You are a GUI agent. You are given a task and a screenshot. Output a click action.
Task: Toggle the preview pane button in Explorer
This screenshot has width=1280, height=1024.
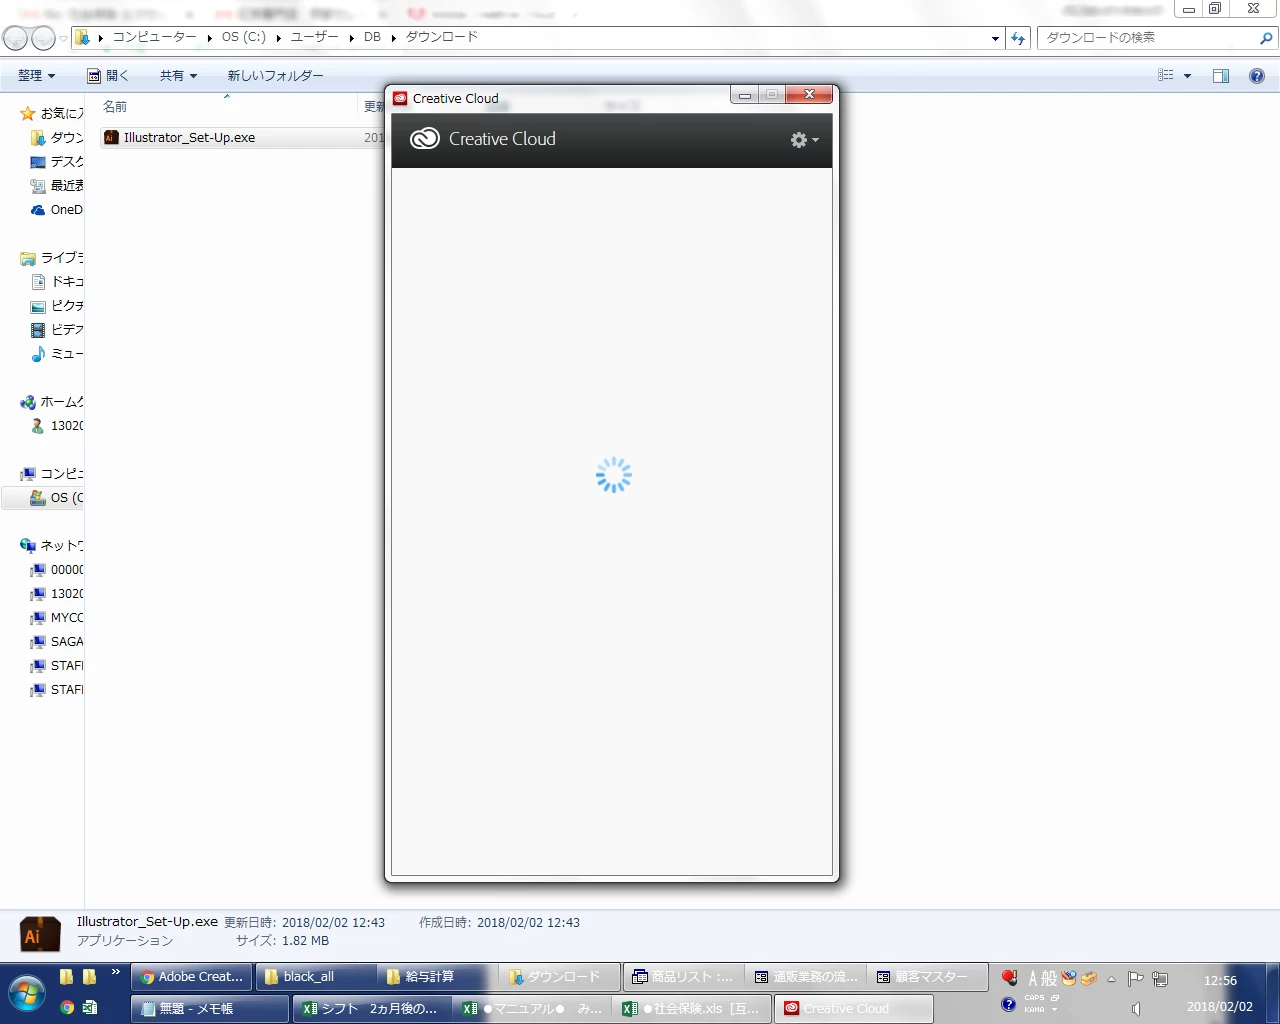pos(1221,76)
